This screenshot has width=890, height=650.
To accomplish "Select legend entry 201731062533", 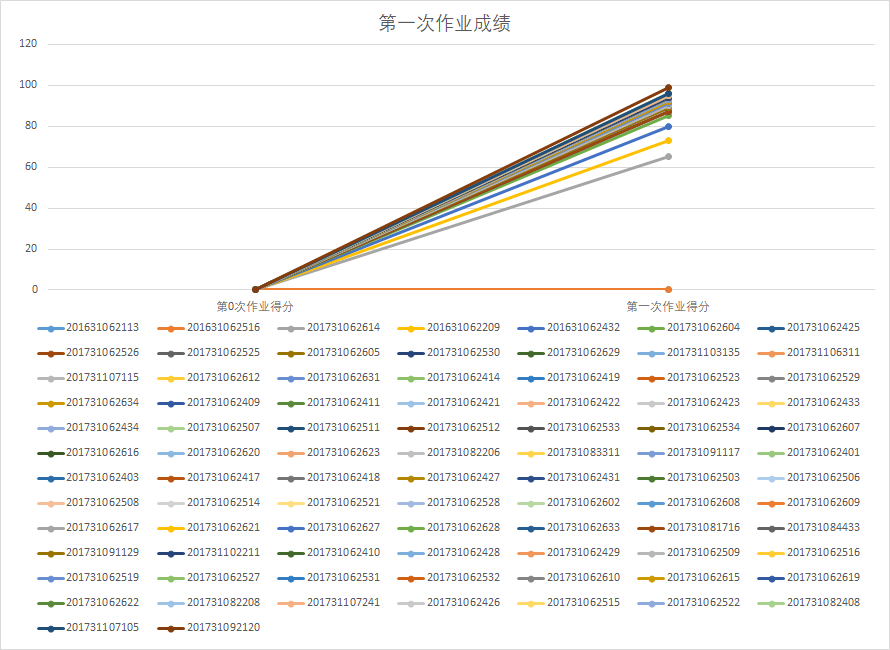I will [569, 427].
